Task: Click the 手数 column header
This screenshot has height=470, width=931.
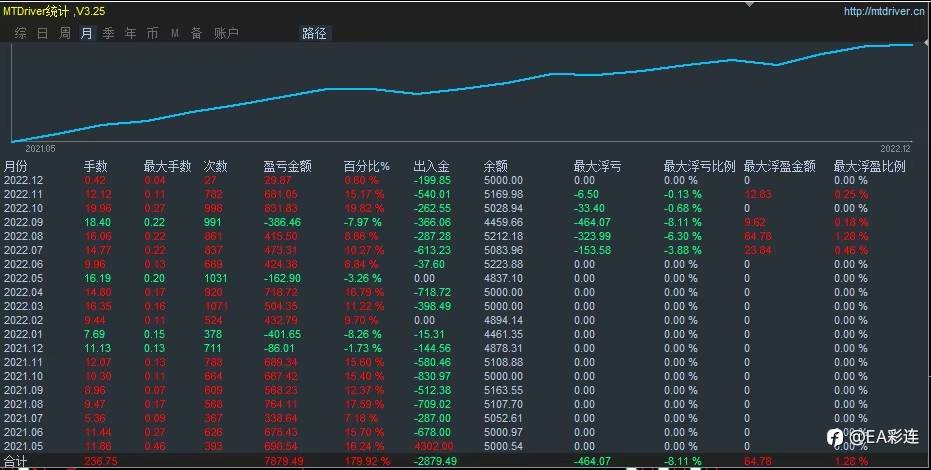Action: pyautogui.click(x=96, y=166)
